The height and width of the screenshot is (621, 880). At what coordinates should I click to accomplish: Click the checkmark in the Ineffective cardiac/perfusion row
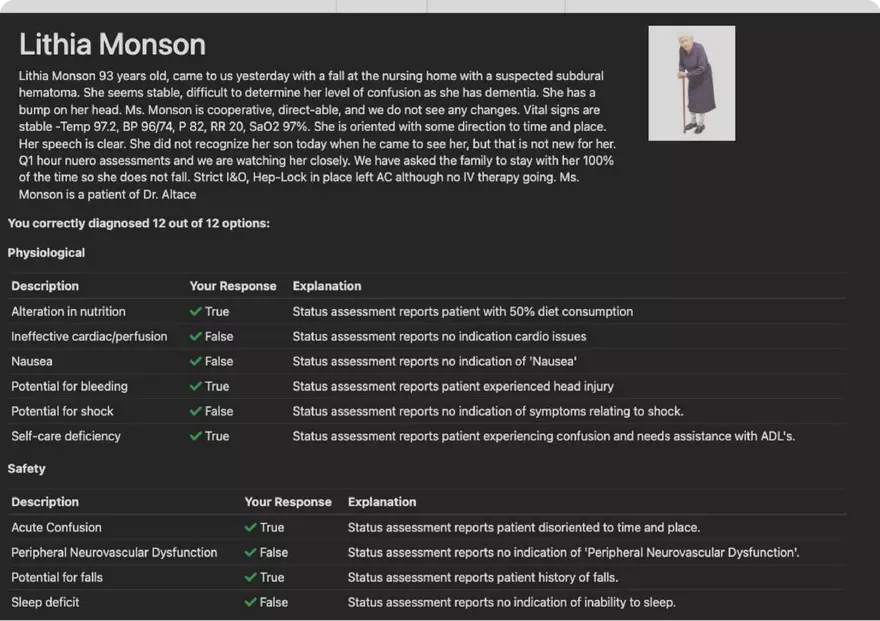pos(196,337)
